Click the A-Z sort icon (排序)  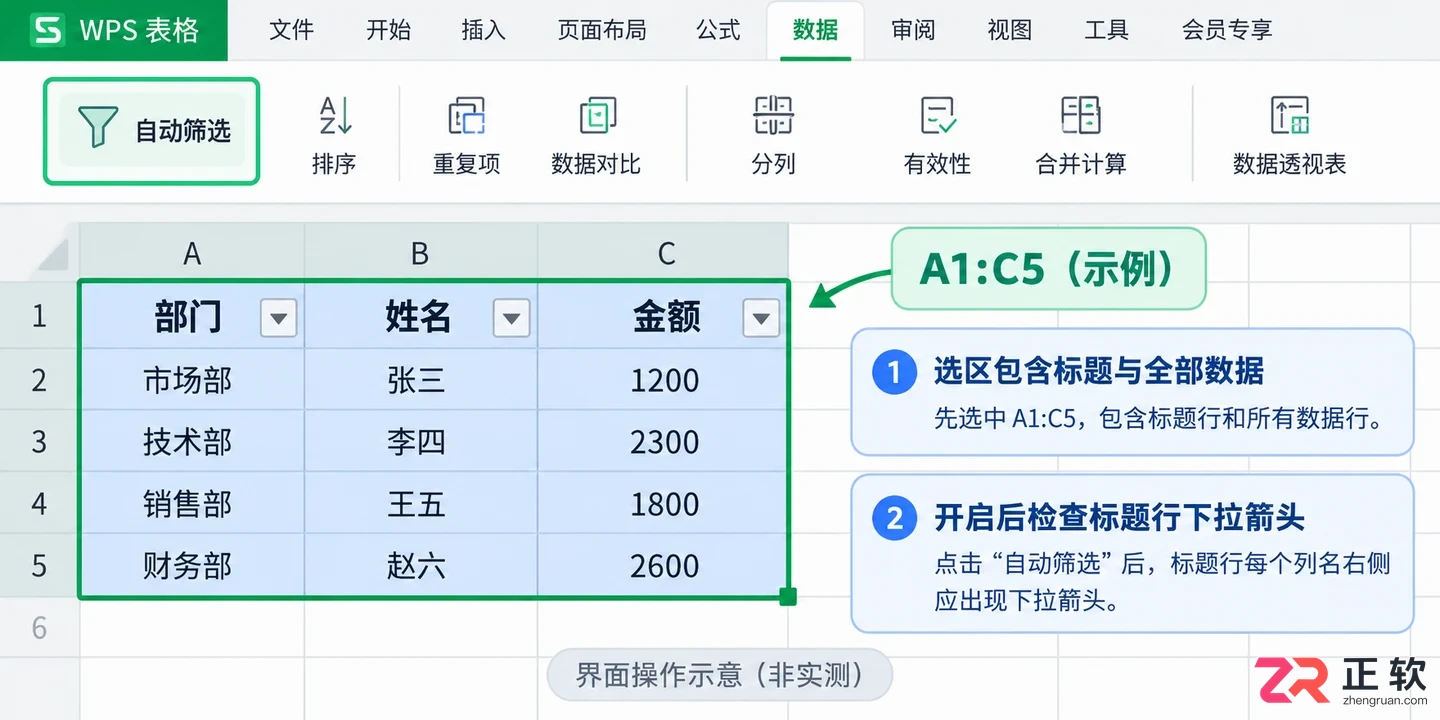(x=334, y=116)
